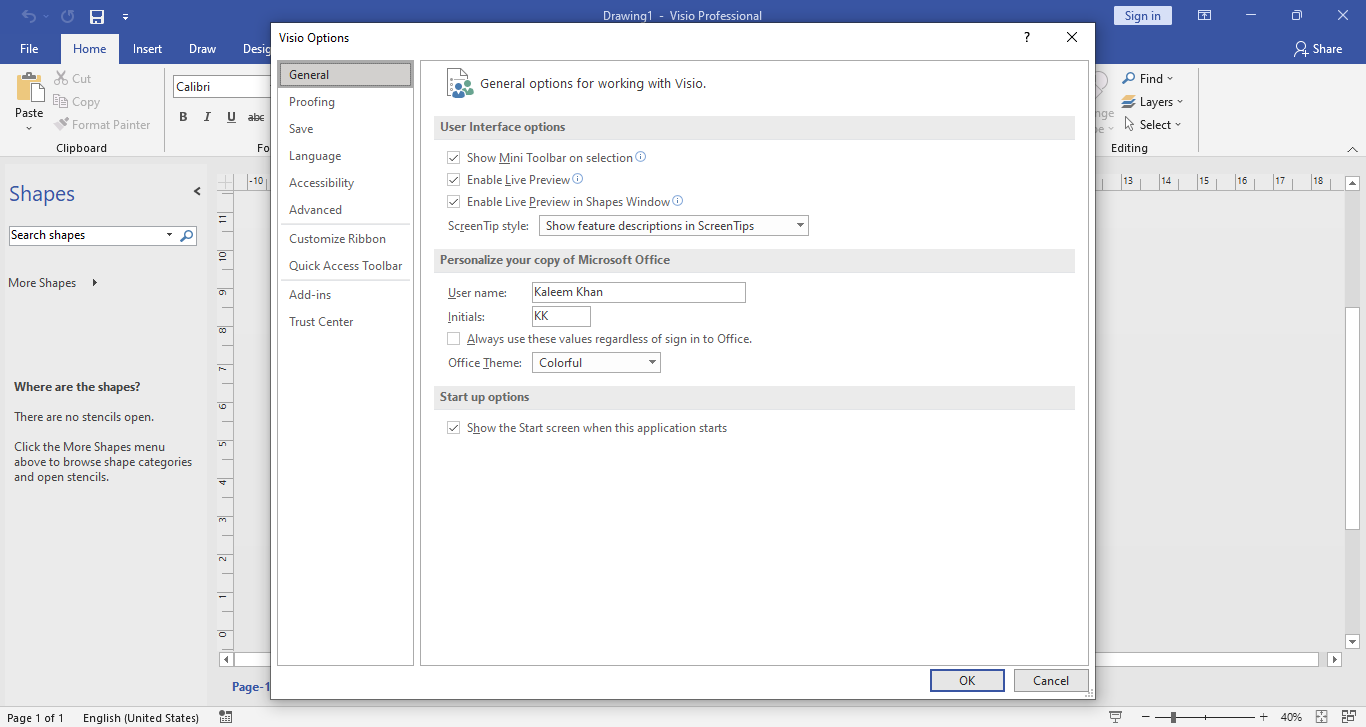Click the Paste clipboard icon

tap(29, 87)
